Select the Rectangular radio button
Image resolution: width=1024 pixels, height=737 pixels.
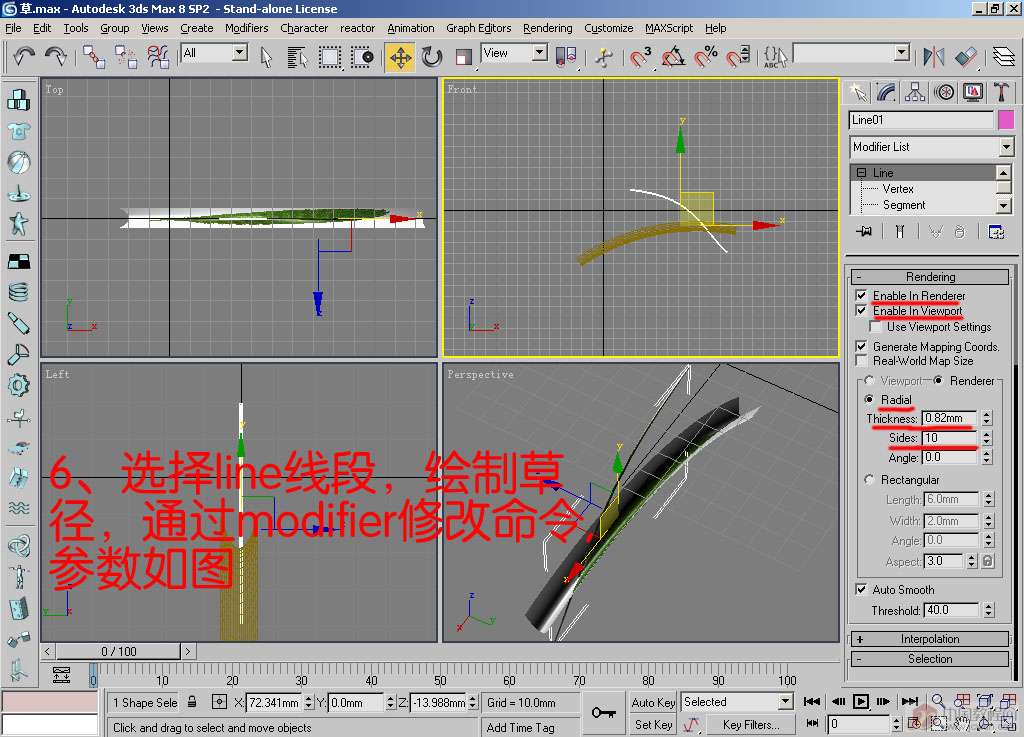point(869,479)
